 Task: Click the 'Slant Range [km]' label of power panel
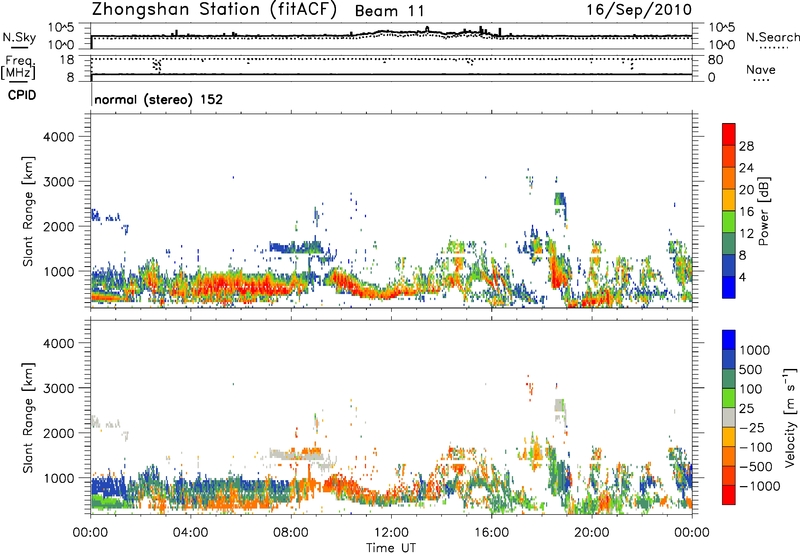28,211
